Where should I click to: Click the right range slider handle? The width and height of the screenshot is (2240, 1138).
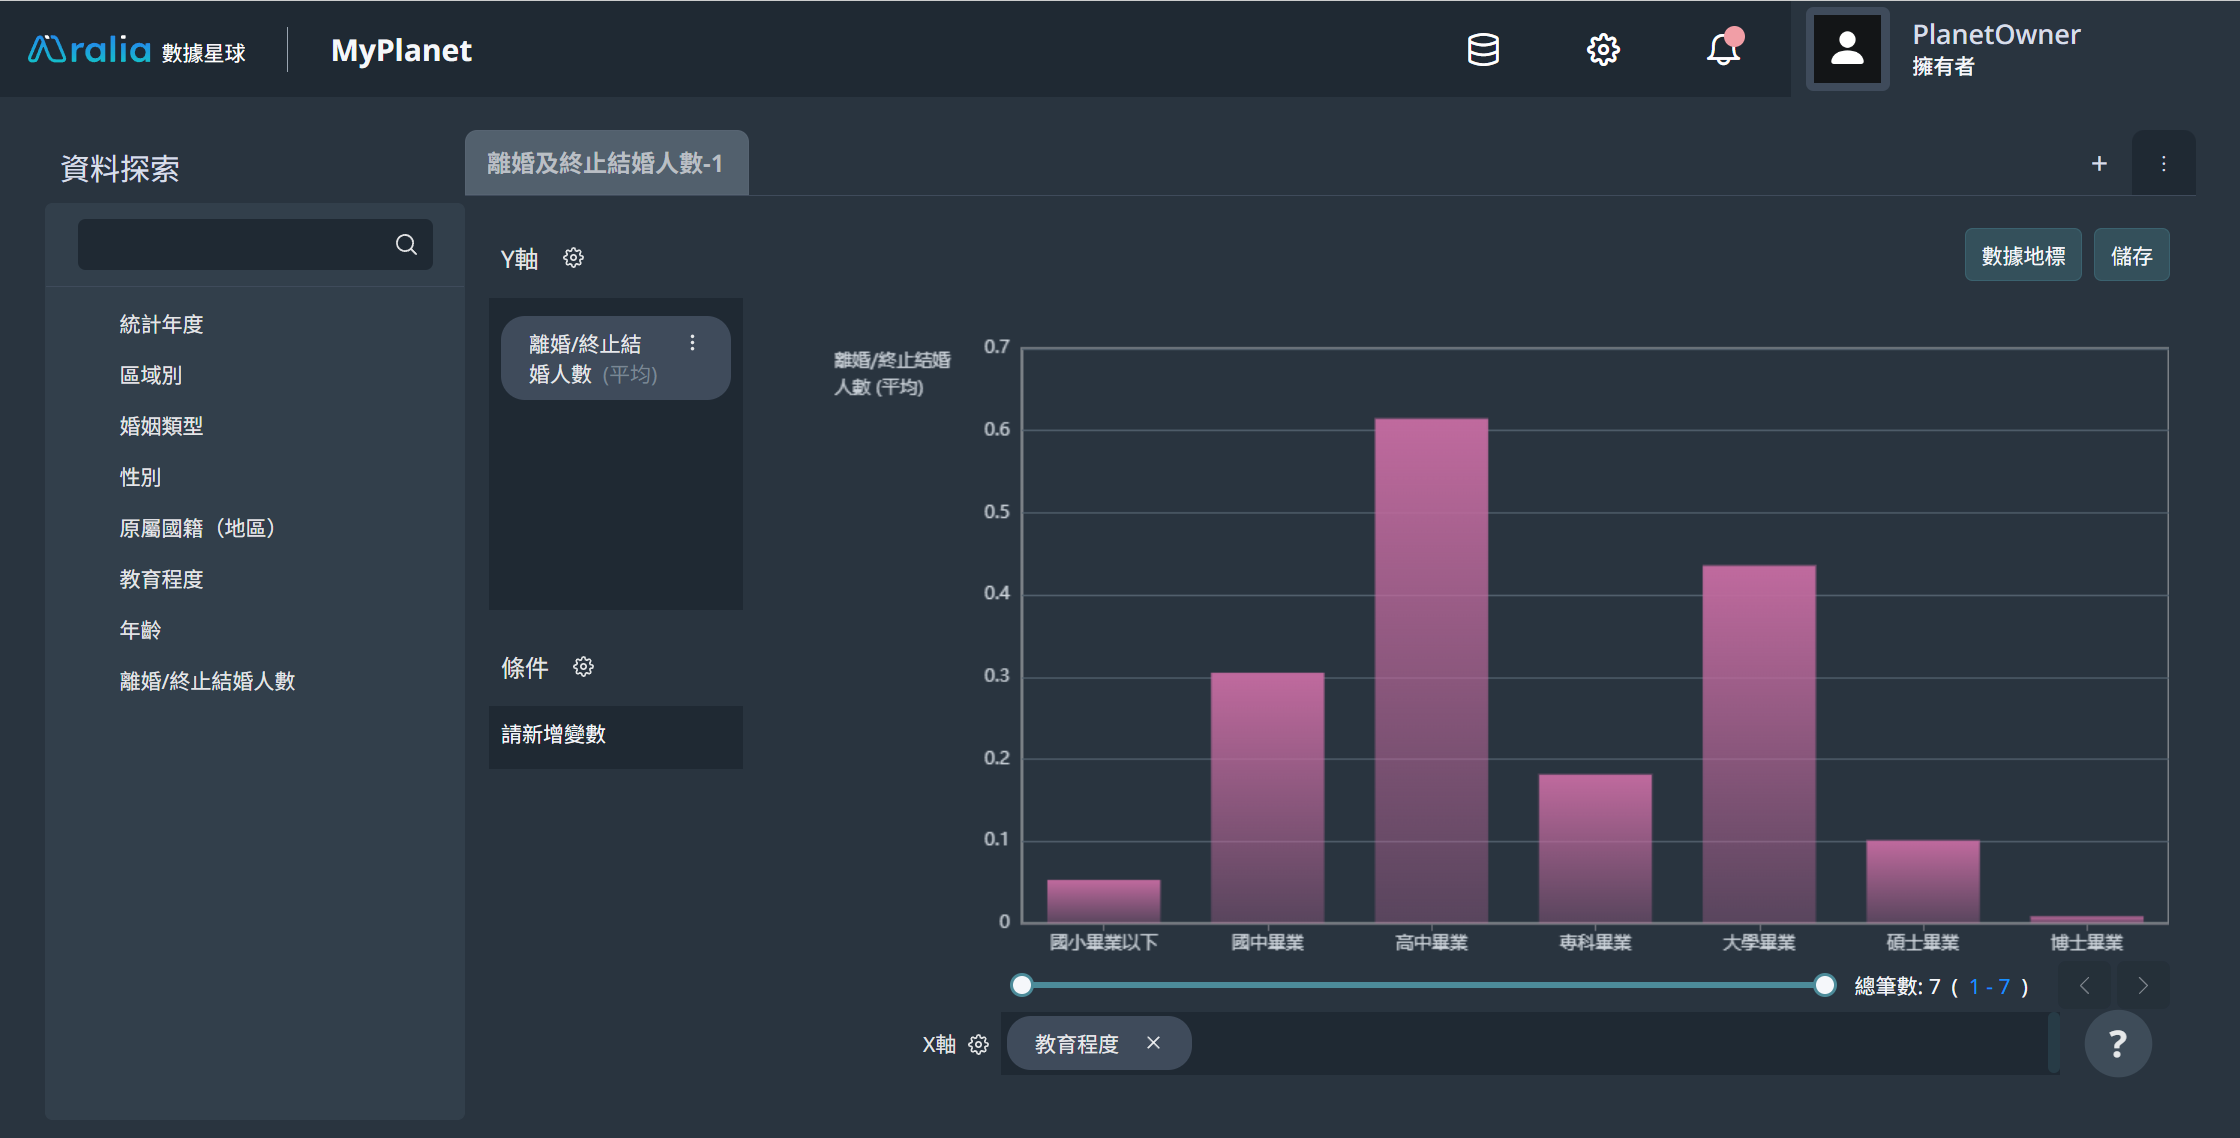[1825, 985]
